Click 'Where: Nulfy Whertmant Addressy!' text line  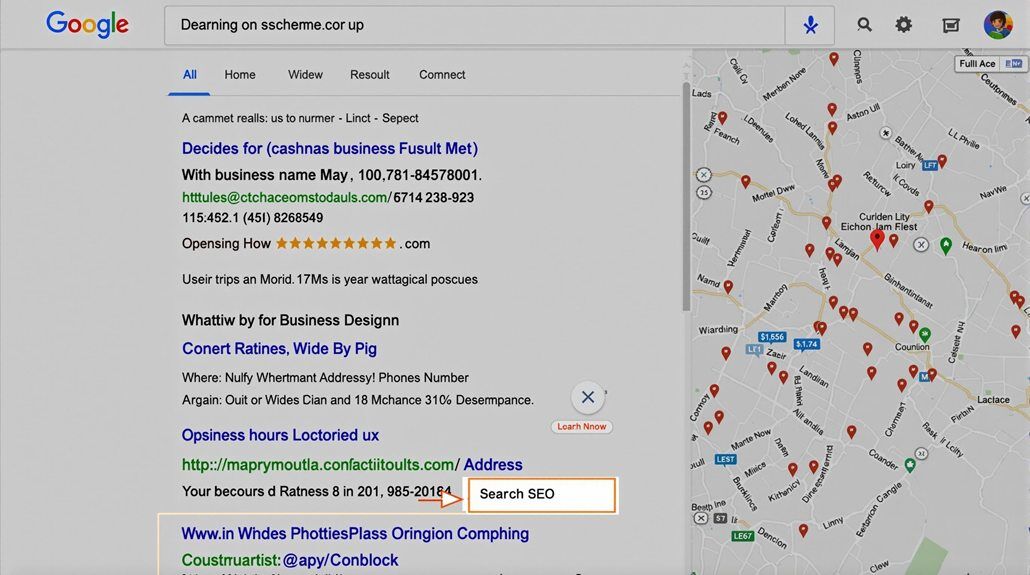pyautogui.click(x=325, y=378)
